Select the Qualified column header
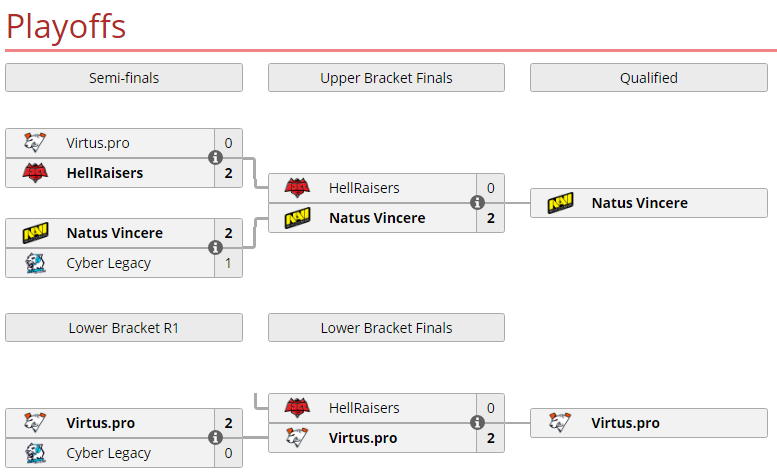This screenshot has width=777, height=475. pos(649,78)
